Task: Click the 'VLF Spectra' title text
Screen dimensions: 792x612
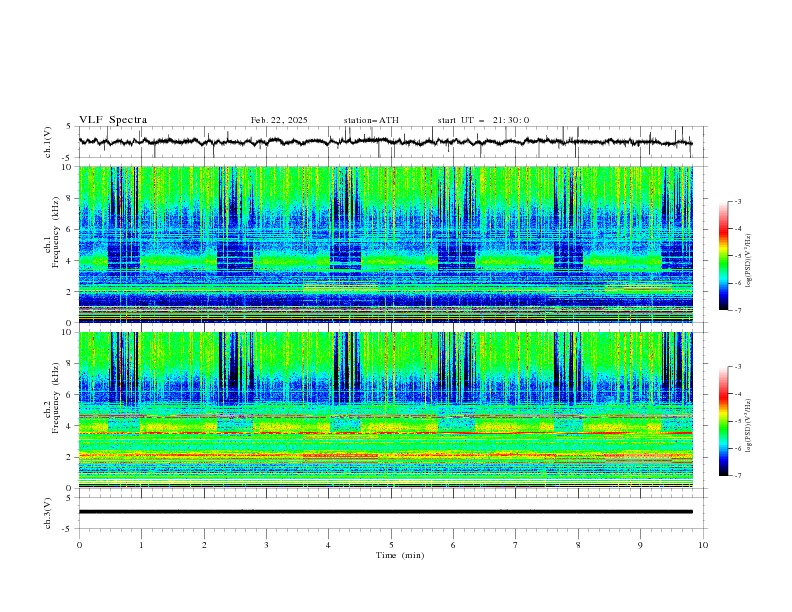Action: [x=113, y=120]
